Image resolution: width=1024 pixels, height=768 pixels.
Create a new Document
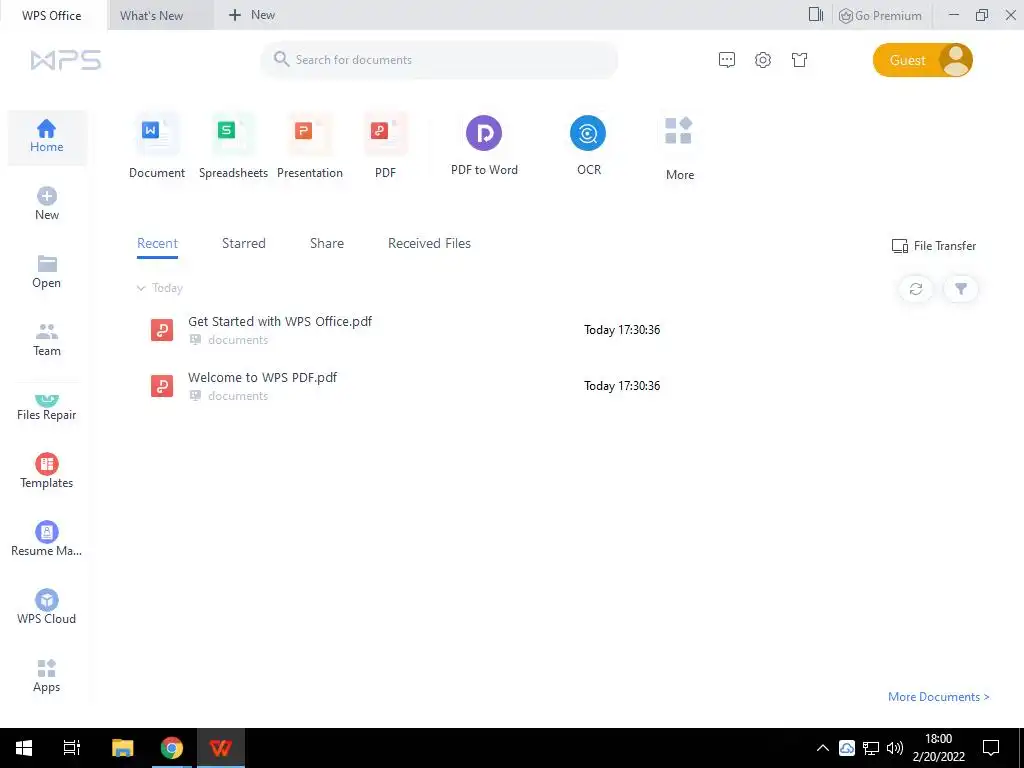click(157, 146)
